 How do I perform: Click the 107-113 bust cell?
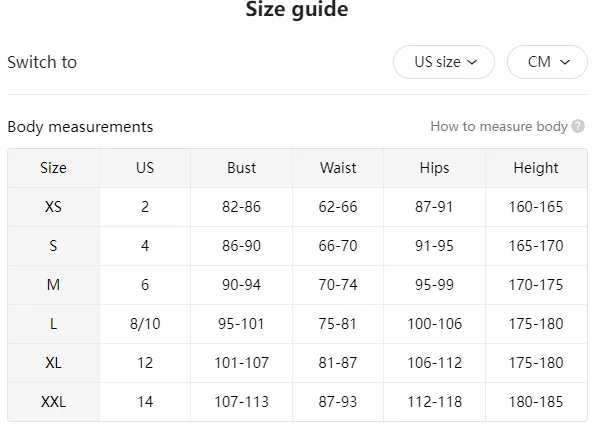point(241,402)
